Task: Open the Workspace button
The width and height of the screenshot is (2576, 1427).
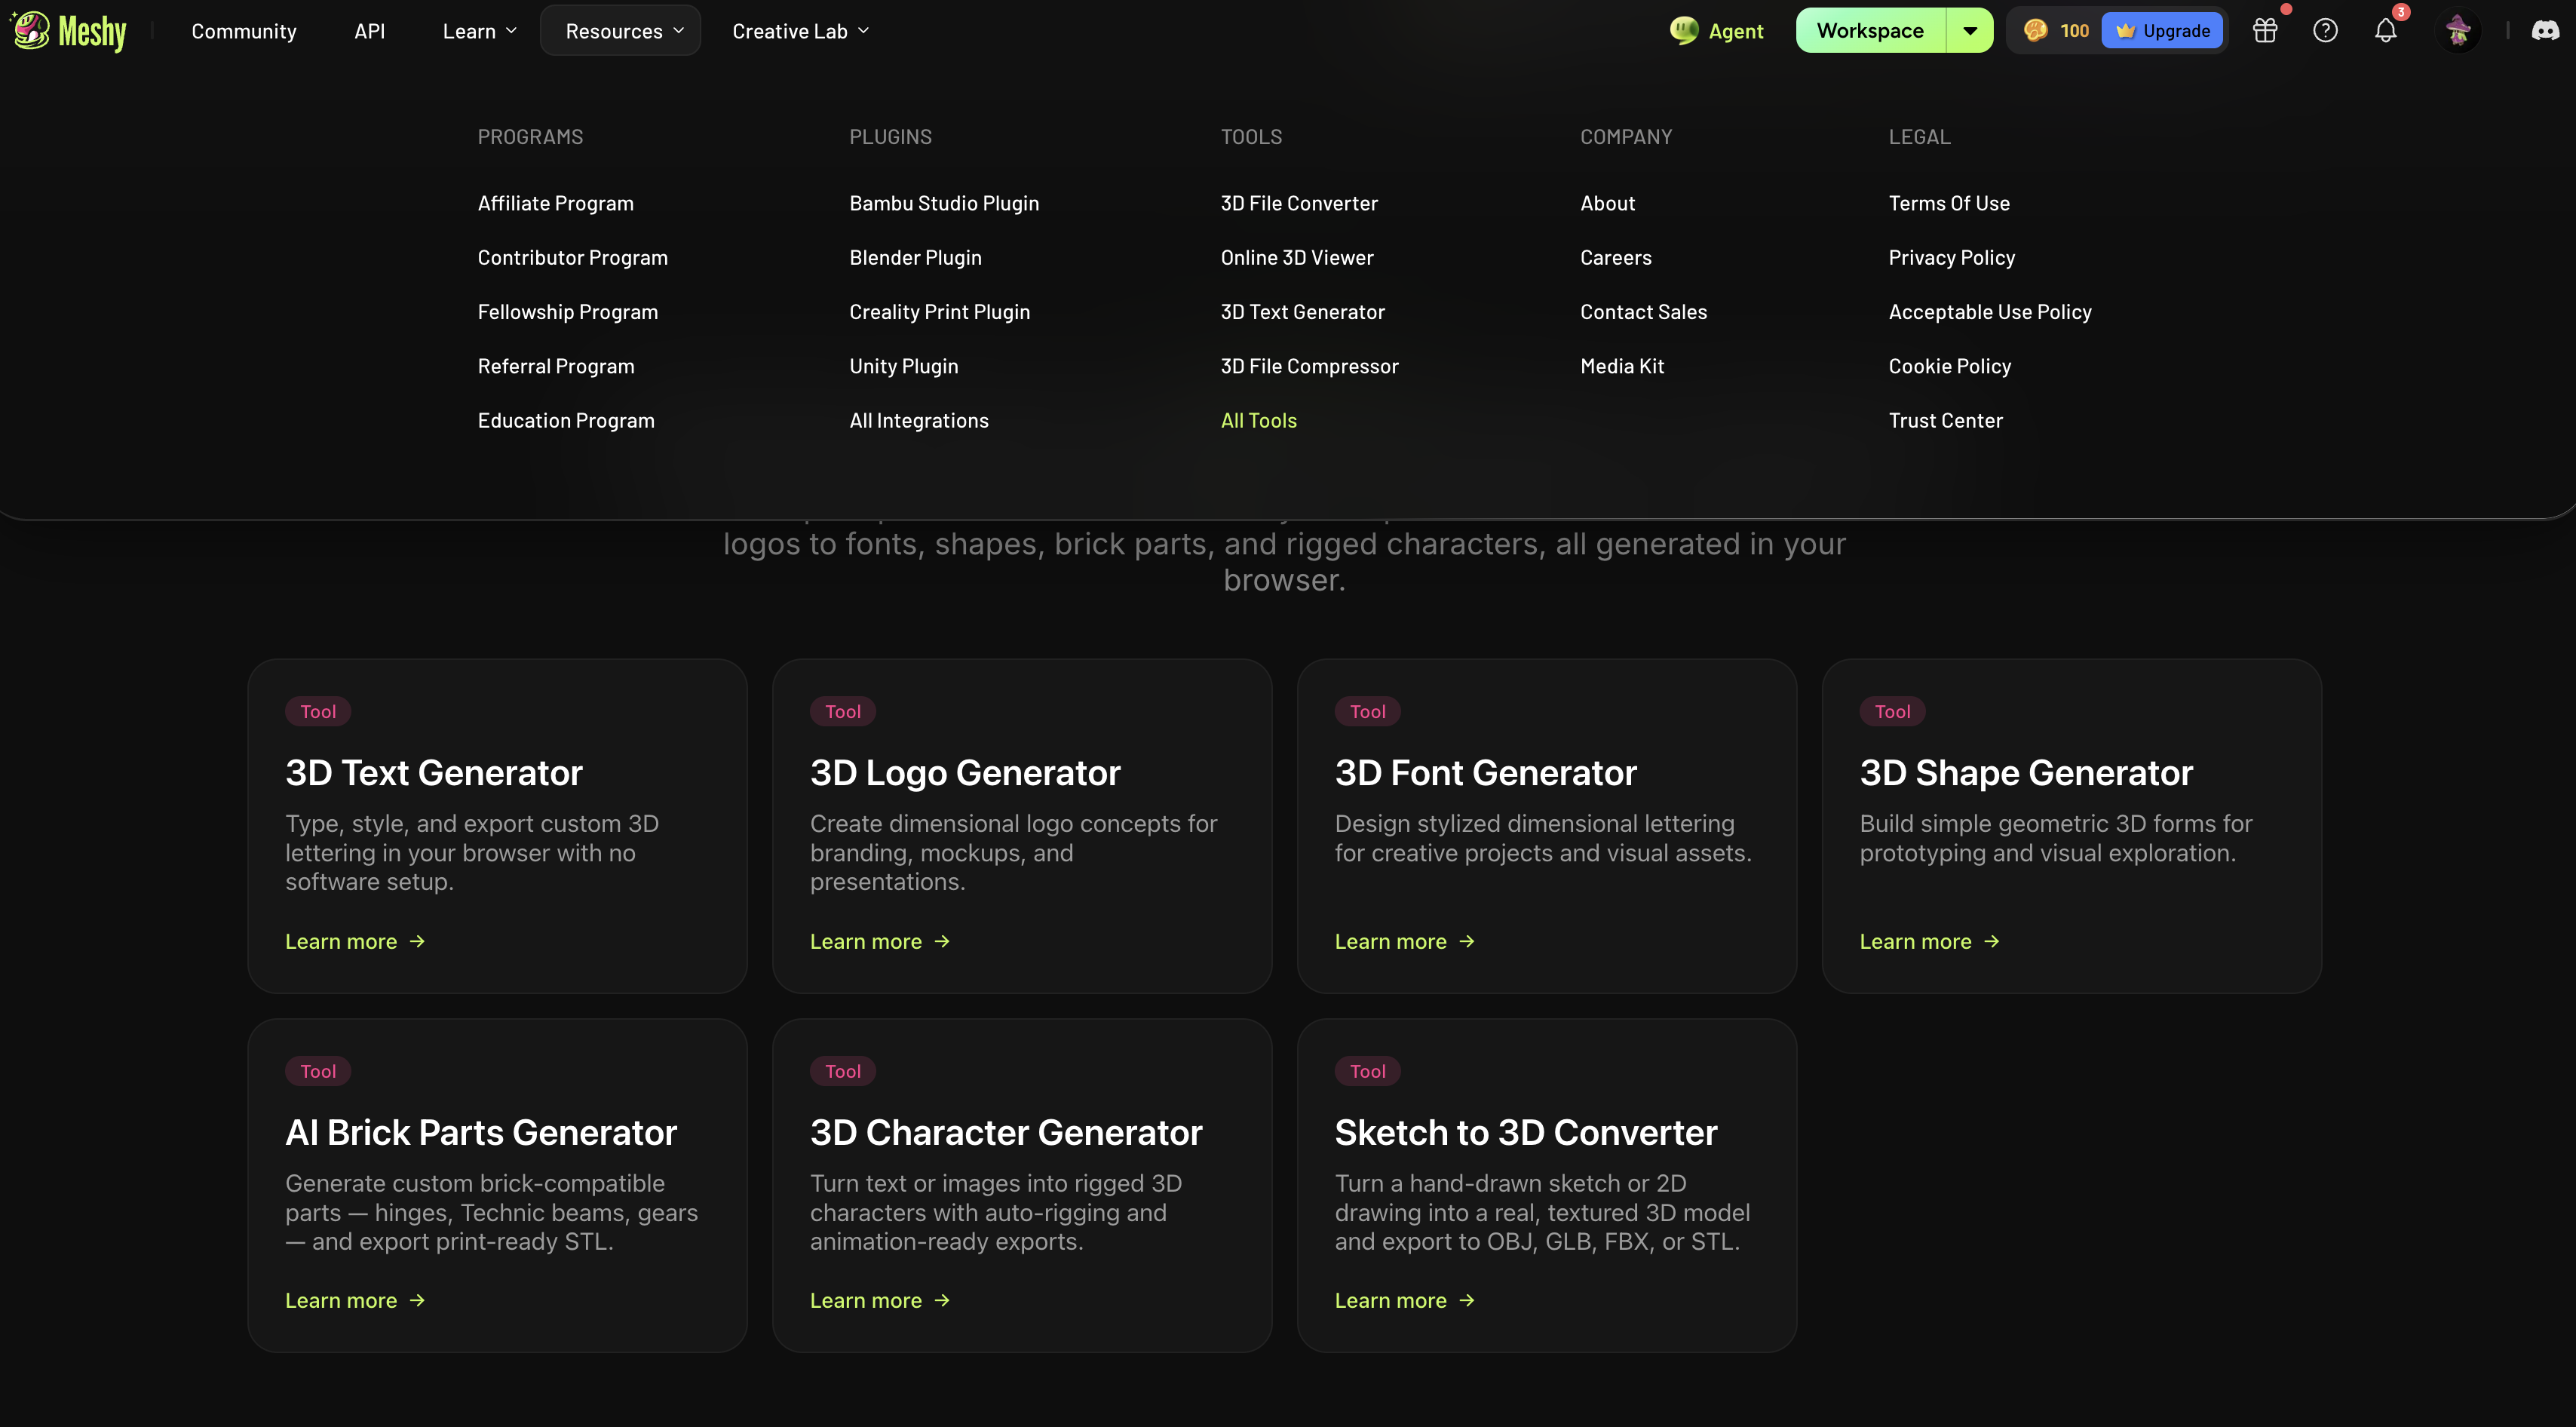Action: point(1871,31)
